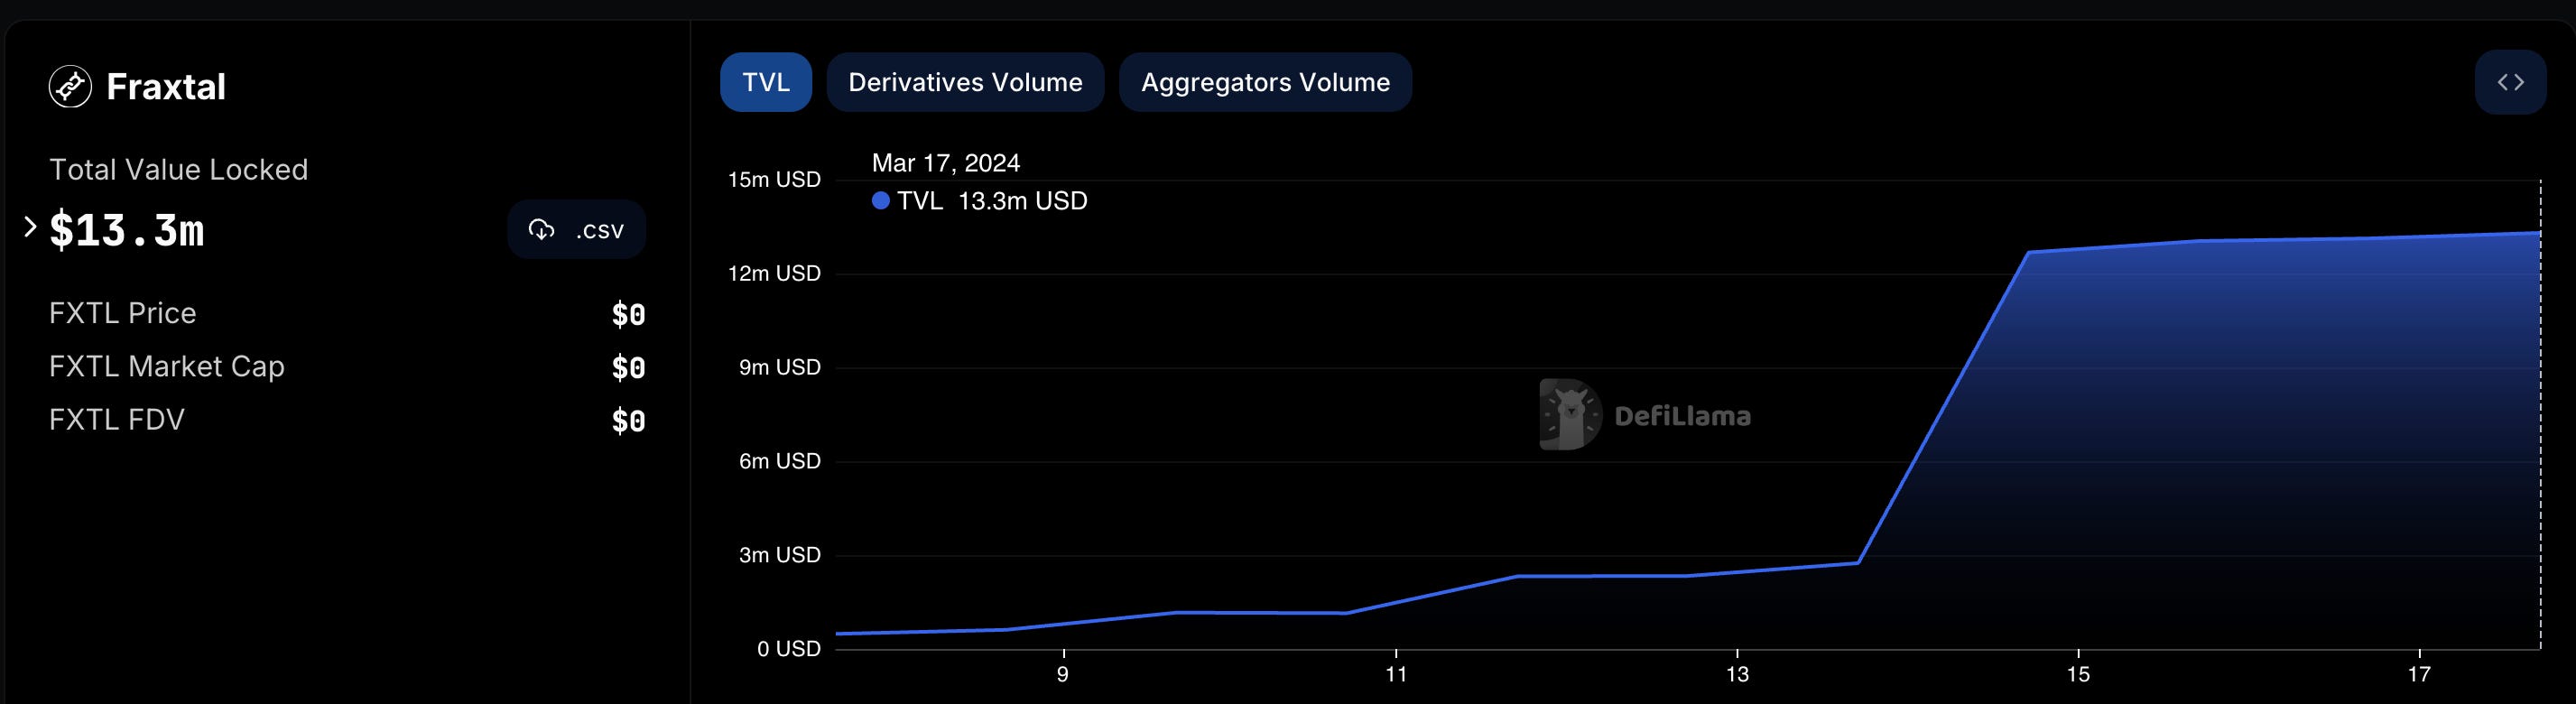
Task: Click the x-axis date label 17
Action: coord(2419,675)
